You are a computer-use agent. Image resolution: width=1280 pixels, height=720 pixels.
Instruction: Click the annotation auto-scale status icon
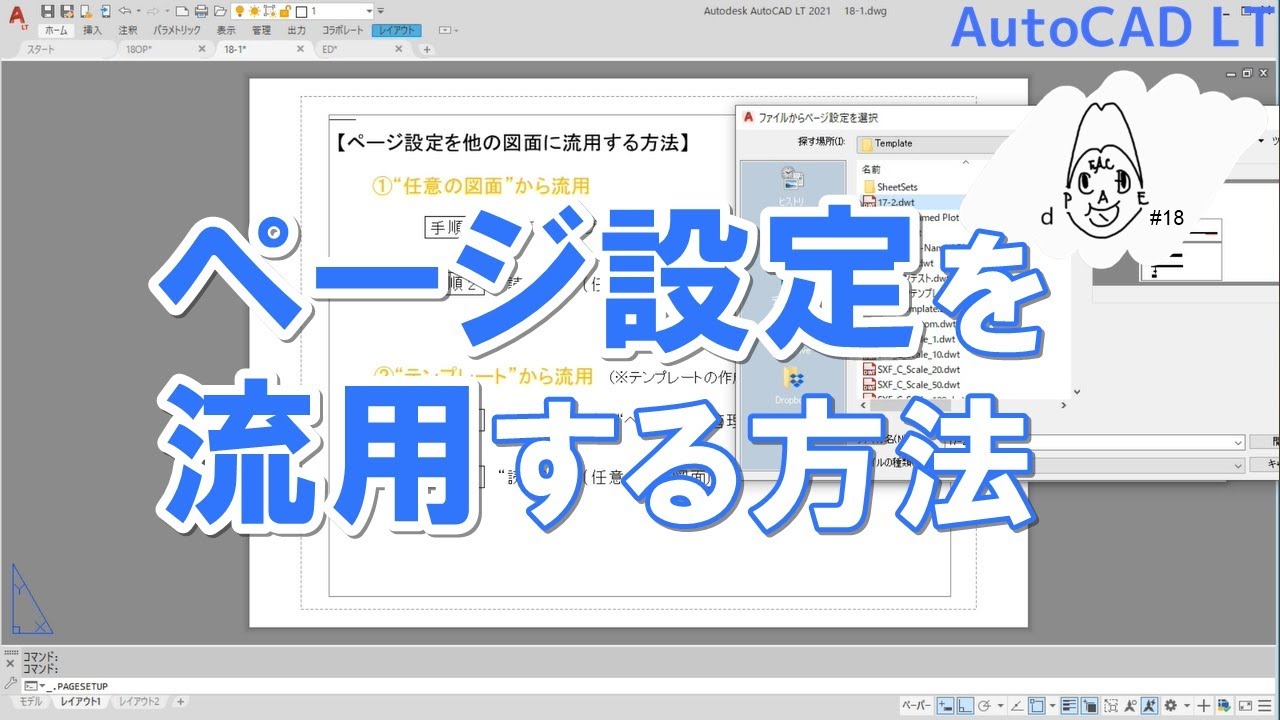pos(1149,705)
